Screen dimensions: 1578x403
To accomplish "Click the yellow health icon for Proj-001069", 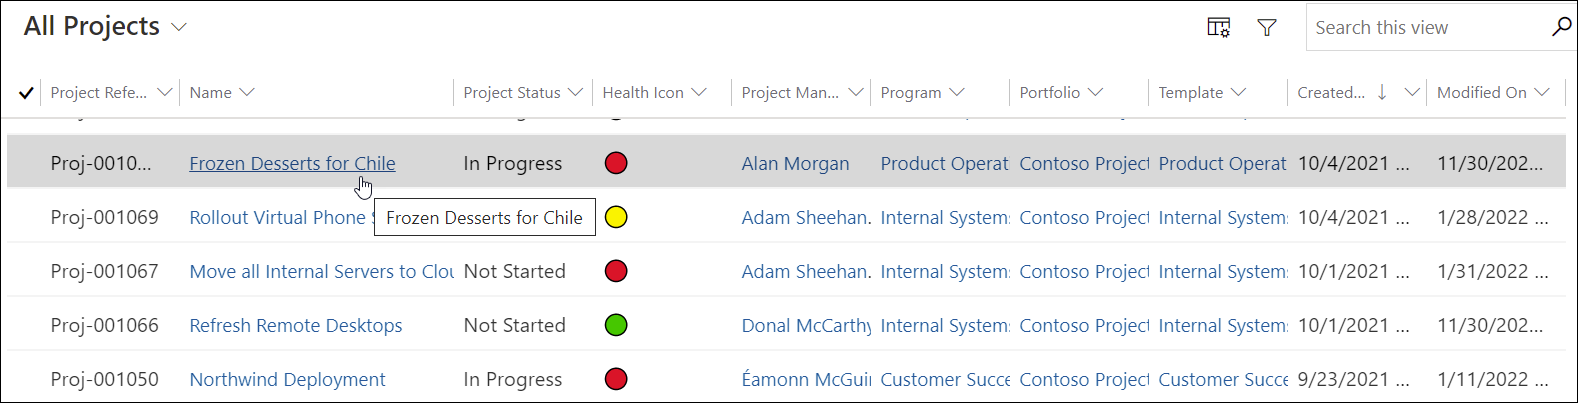I will pyautogui.click(x=616, y=217).
